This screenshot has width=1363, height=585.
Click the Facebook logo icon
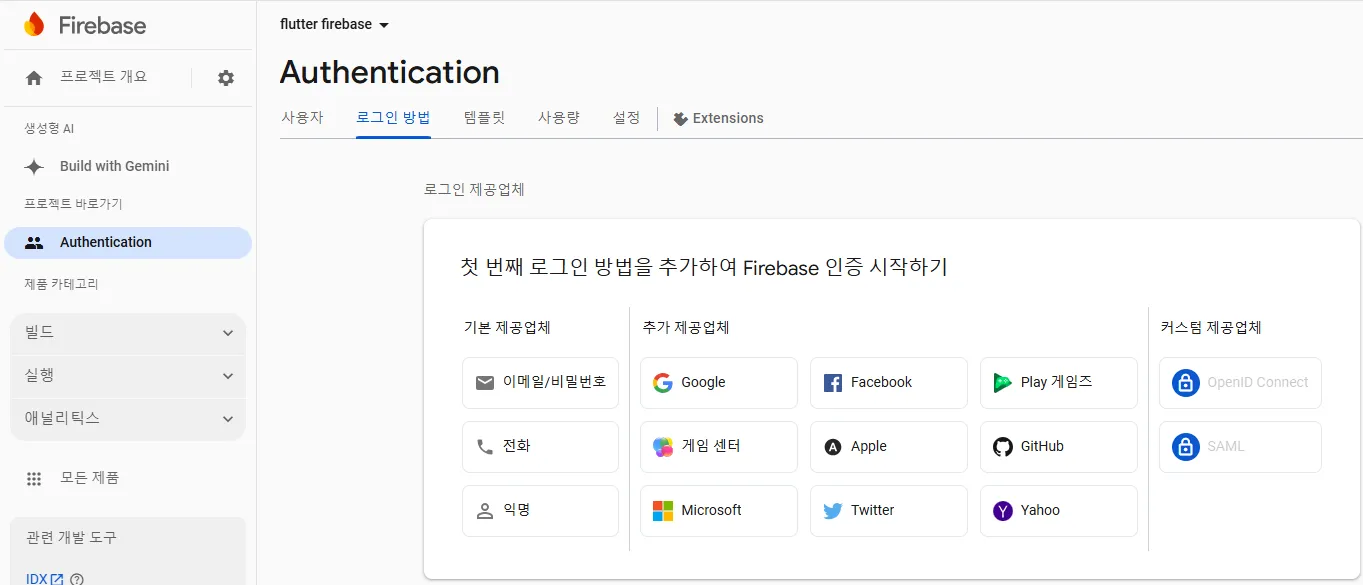click(832, 383)
